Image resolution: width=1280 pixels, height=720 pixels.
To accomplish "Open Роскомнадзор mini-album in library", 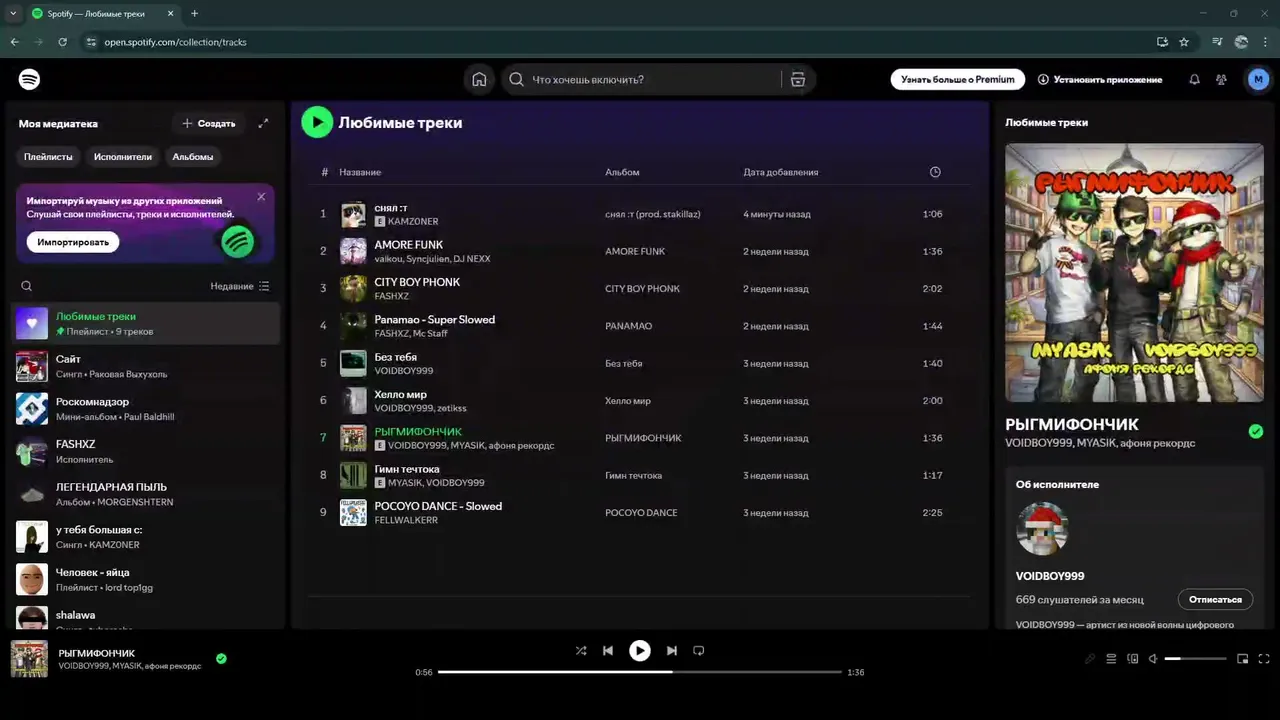I will 147,409.
